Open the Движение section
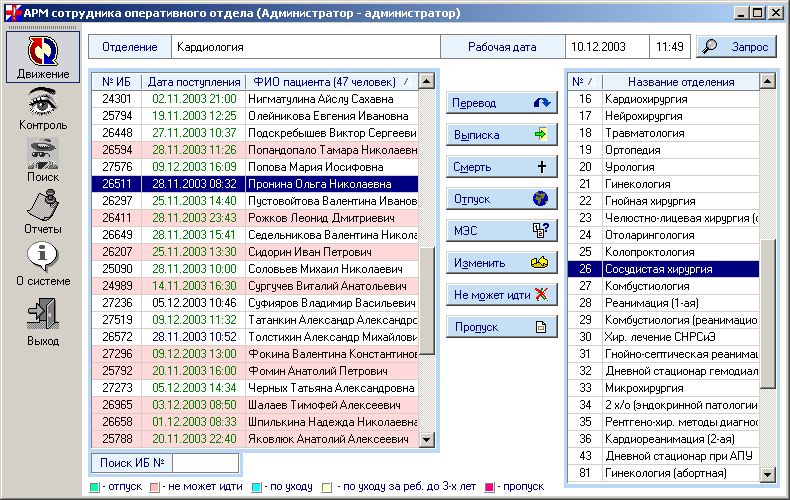The width and height of the screenshot is (790, 500). tap(43, 57)
